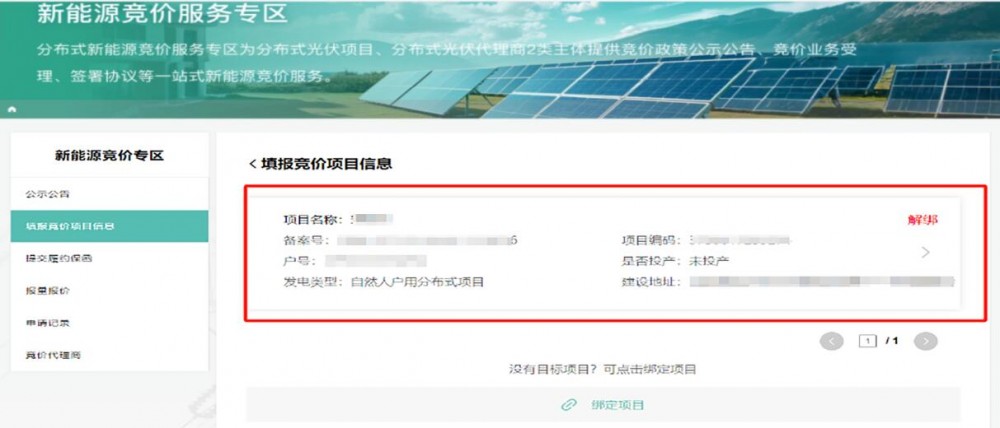1000x428 pixels.
Task: Click the 项目名称 project card
Action: pos(600,252)
